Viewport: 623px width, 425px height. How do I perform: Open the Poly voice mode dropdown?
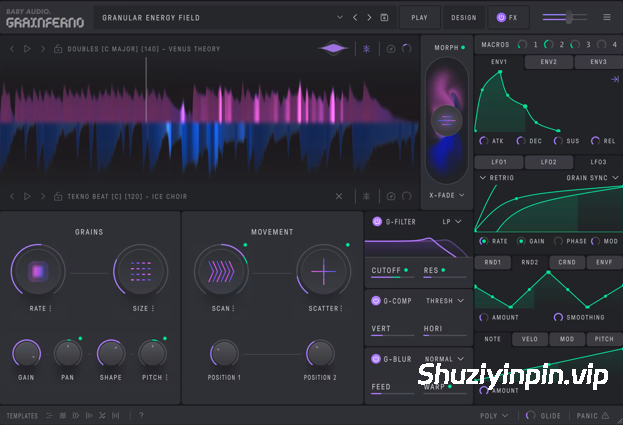(x=494, y=415)
